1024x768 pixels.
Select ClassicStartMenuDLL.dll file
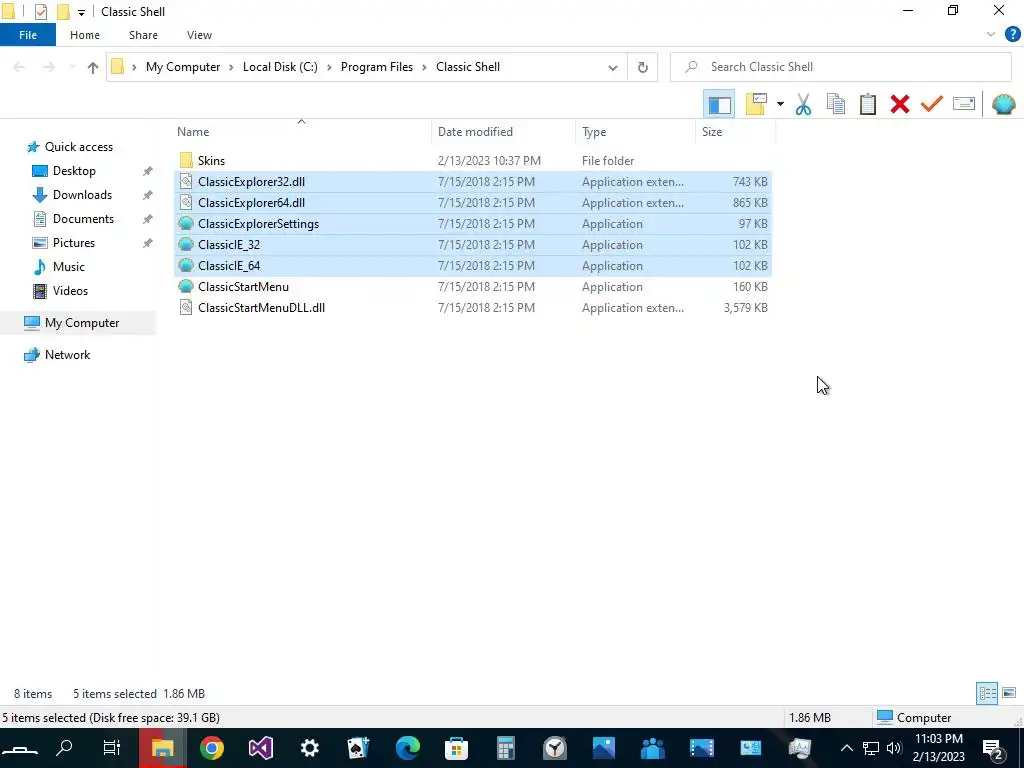(x=473, y=308)
